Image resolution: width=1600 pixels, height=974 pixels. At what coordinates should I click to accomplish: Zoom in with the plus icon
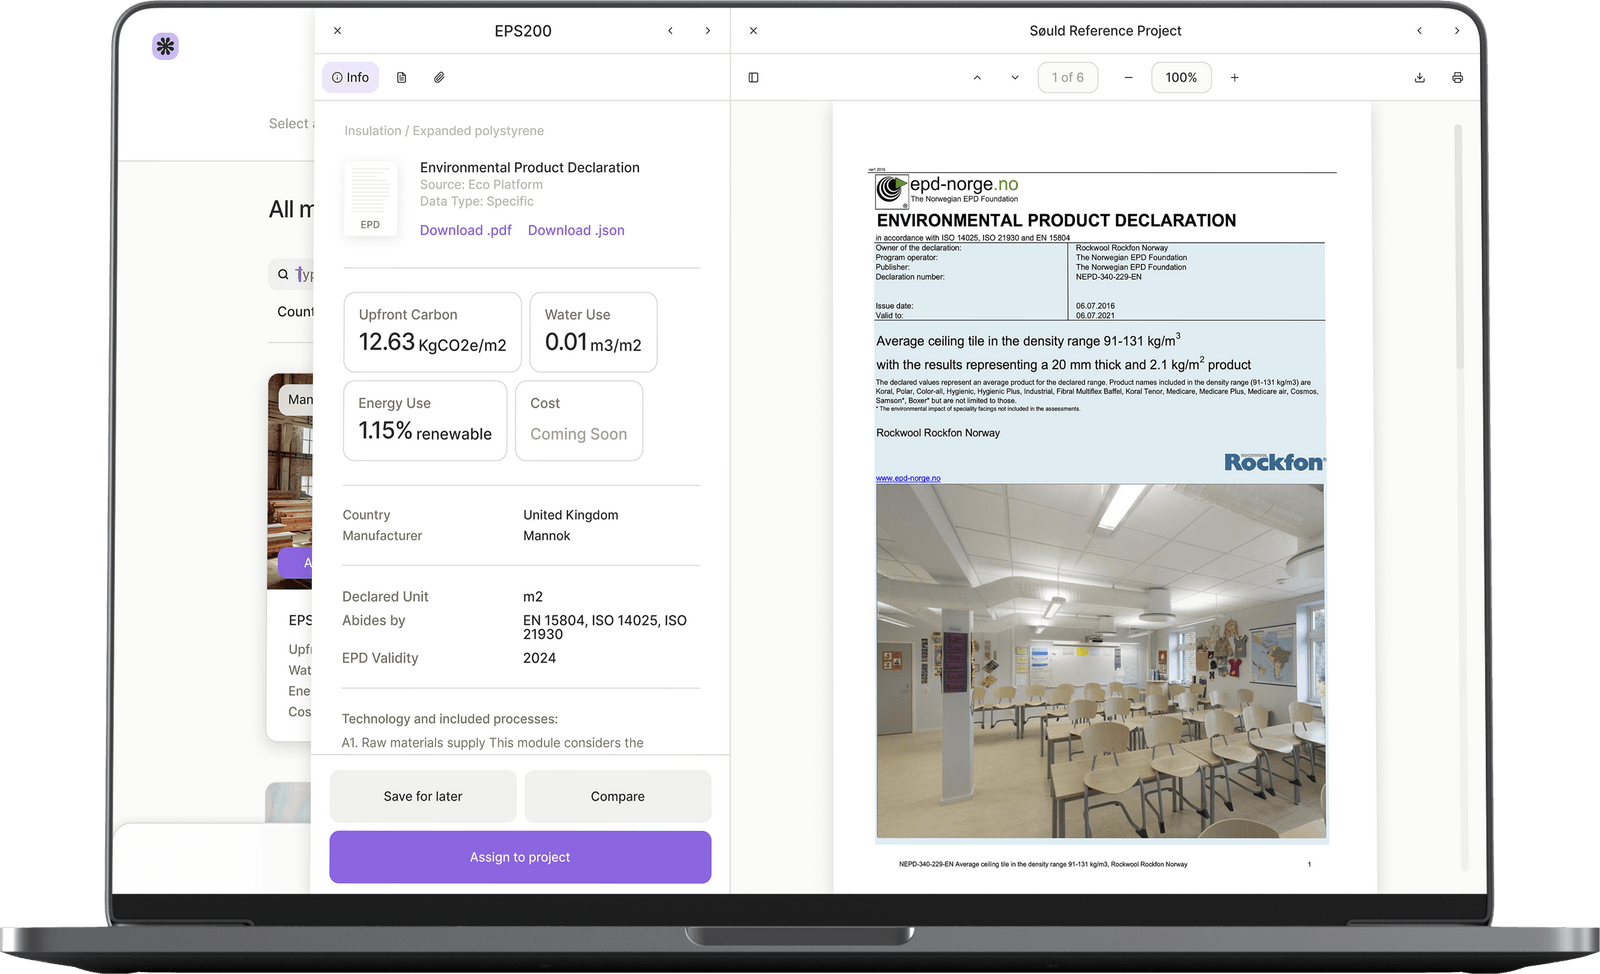(x=1235, y=77)
